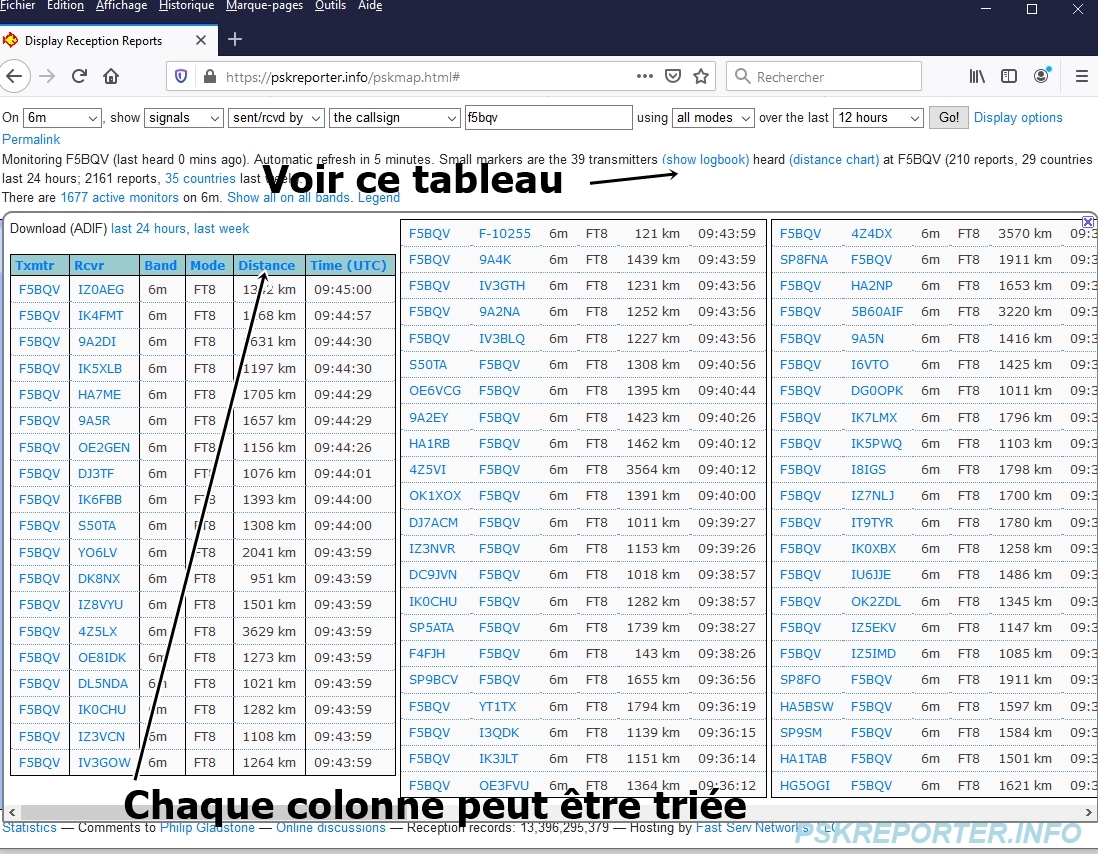
Task: Click the Permalink link
Action: pos(31,139)
